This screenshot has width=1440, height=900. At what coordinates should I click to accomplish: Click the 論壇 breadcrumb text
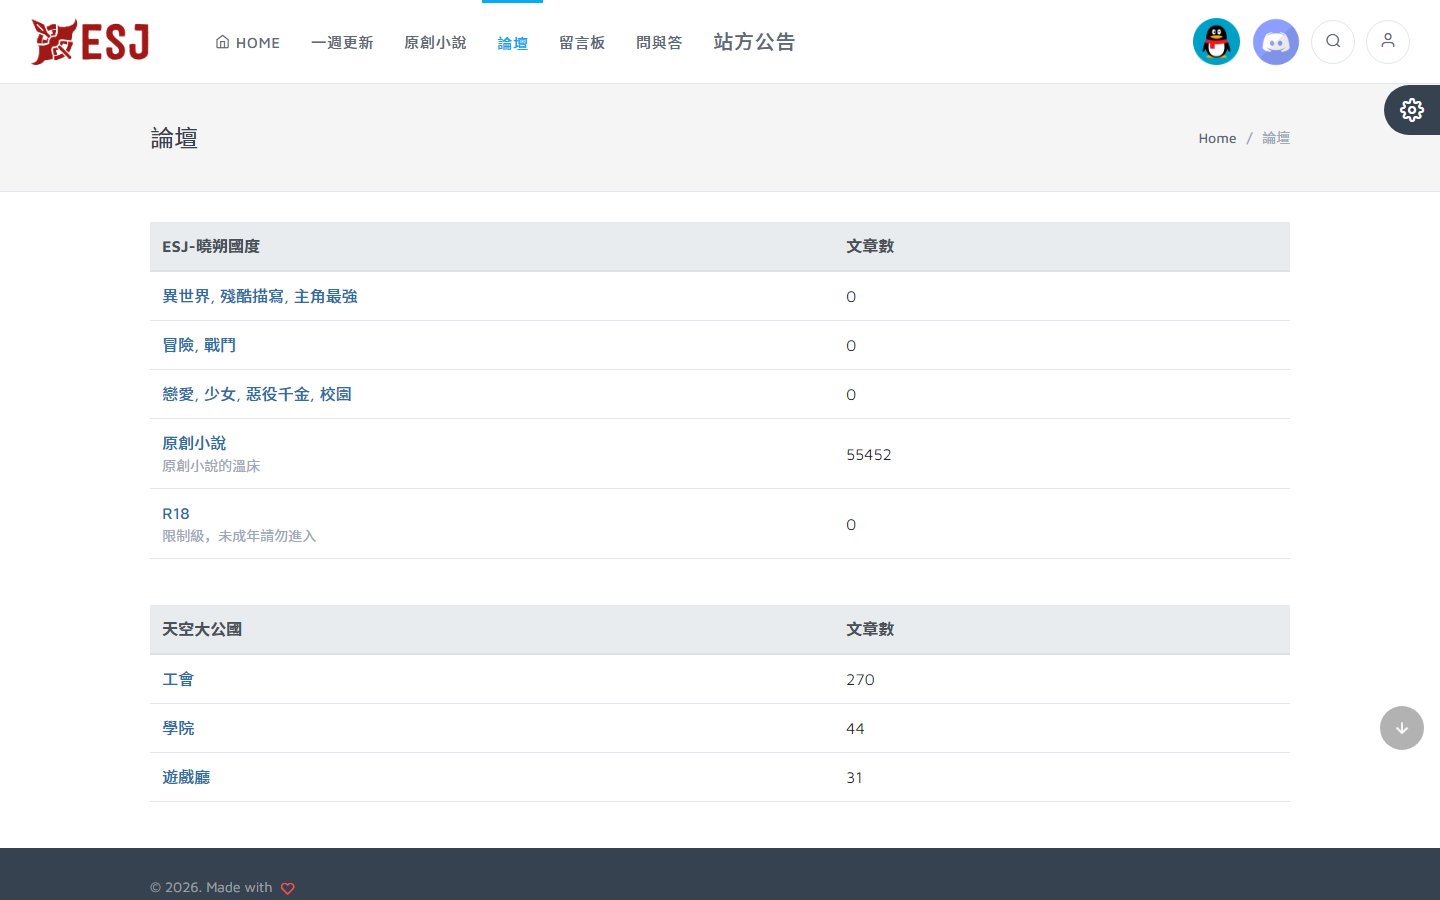click(x=1276, y=138)
